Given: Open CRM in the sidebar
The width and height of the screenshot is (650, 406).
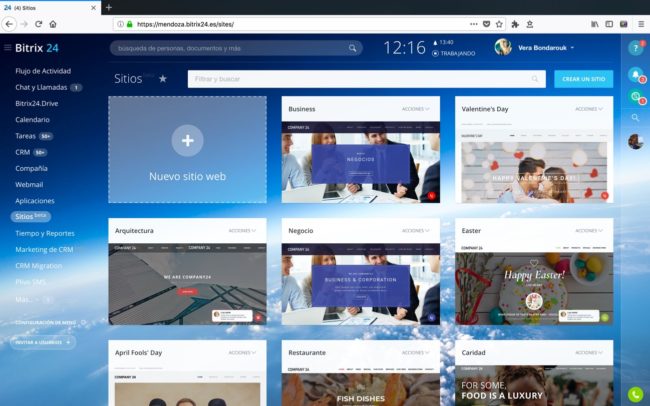Looking at the screenshot, I should pos(22,152).
